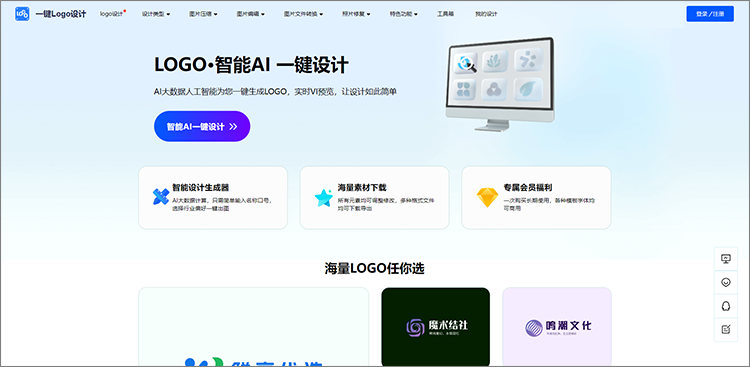Click the 登录/注册 button

coord(710,14)
